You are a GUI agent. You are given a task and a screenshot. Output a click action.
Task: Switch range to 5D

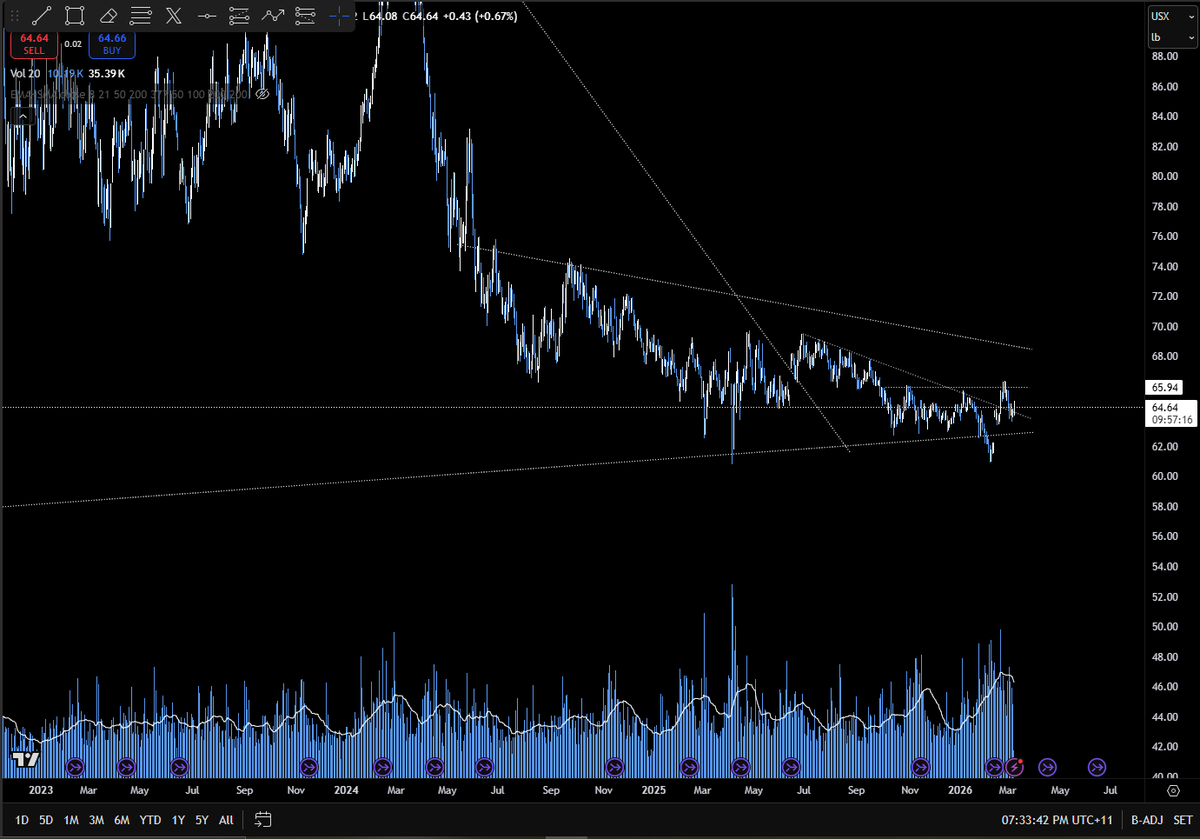coord(46,820)
